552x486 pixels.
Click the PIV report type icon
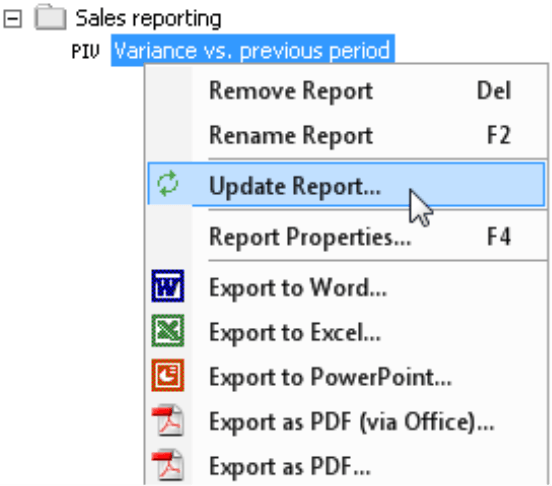[x=86, y=51]
